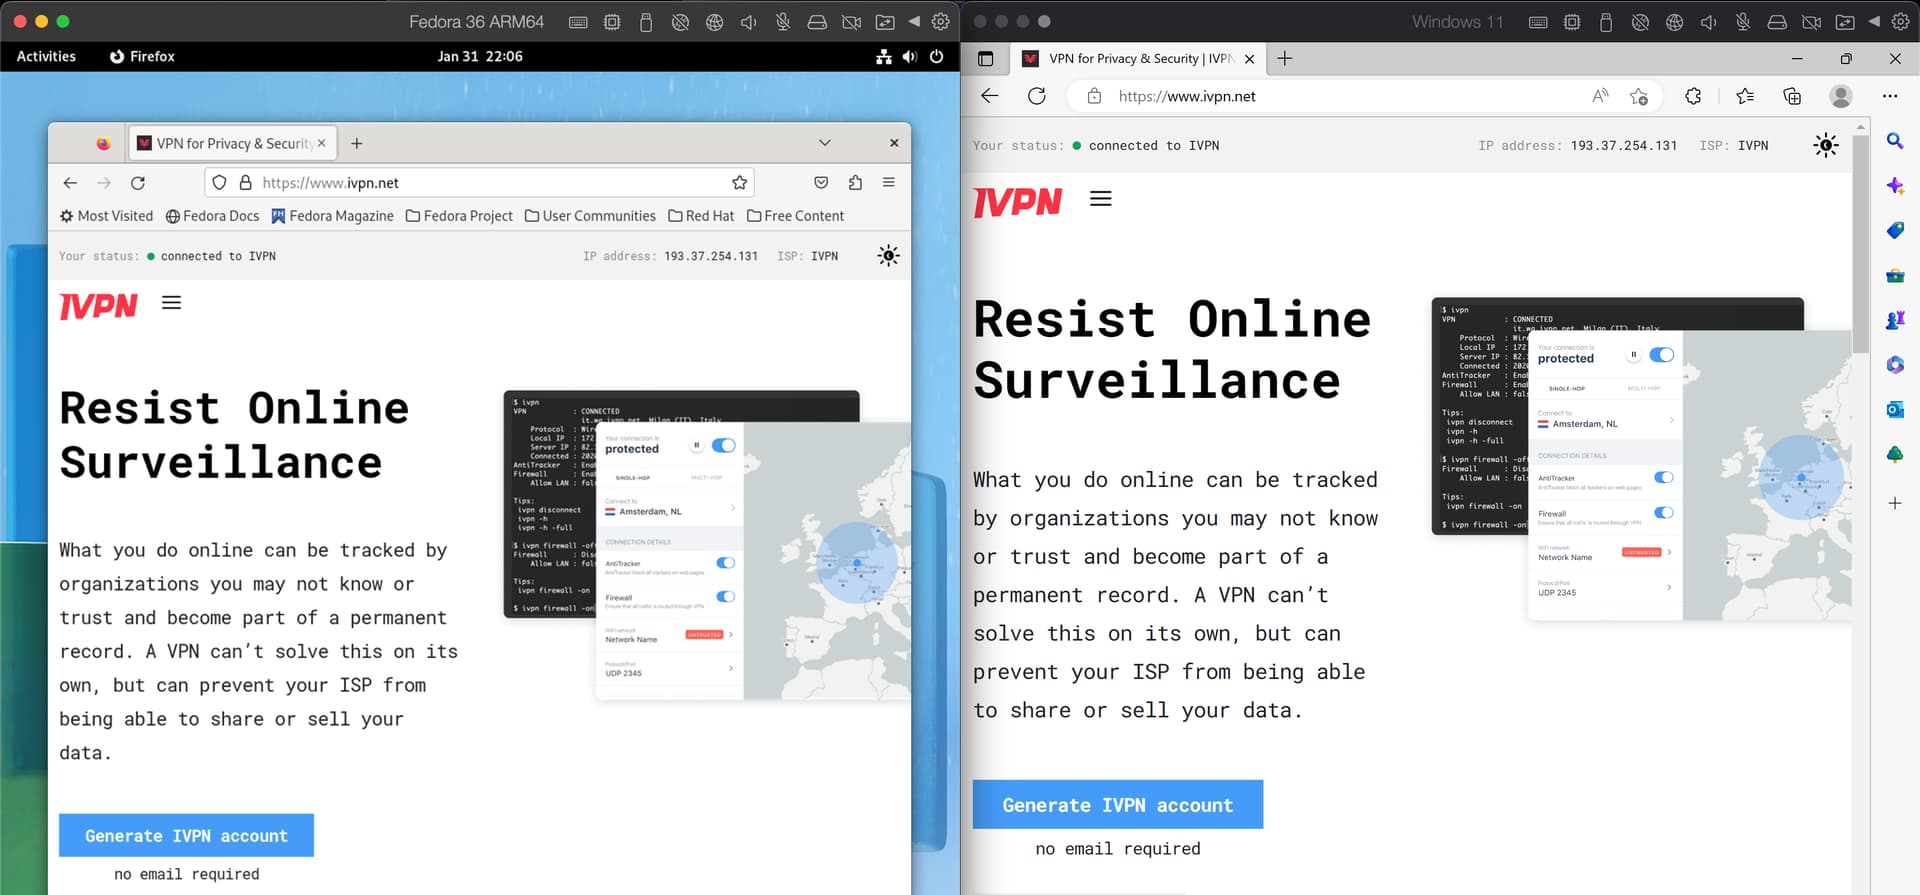Refresh the page in Edge
Image resolution: width=1920 pixels, height=895 pixels.
[x=1037, y=96]
